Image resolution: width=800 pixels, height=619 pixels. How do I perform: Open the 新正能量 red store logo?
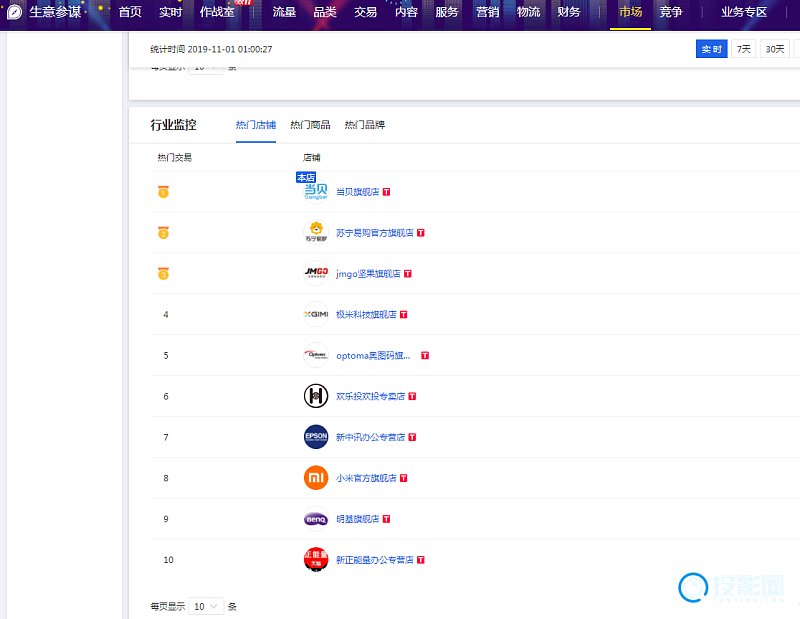pos(316,560)
